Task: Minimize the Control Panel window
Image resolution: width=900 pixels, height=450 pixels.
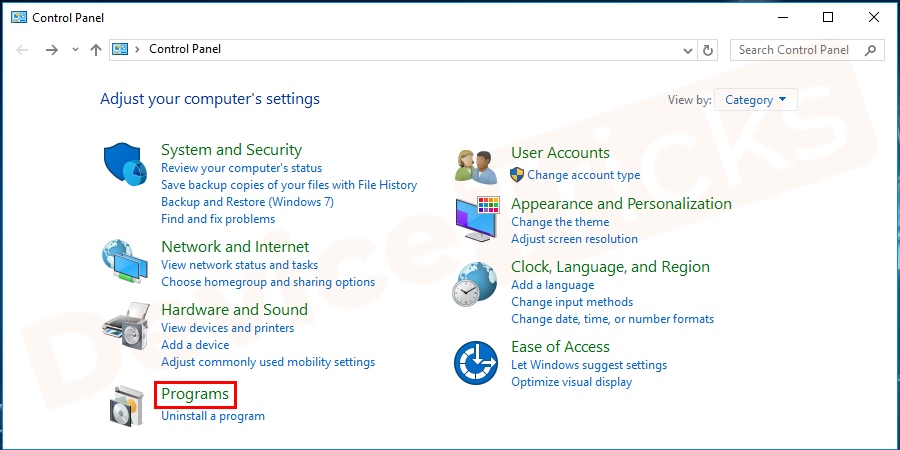Action: [782, 17]
